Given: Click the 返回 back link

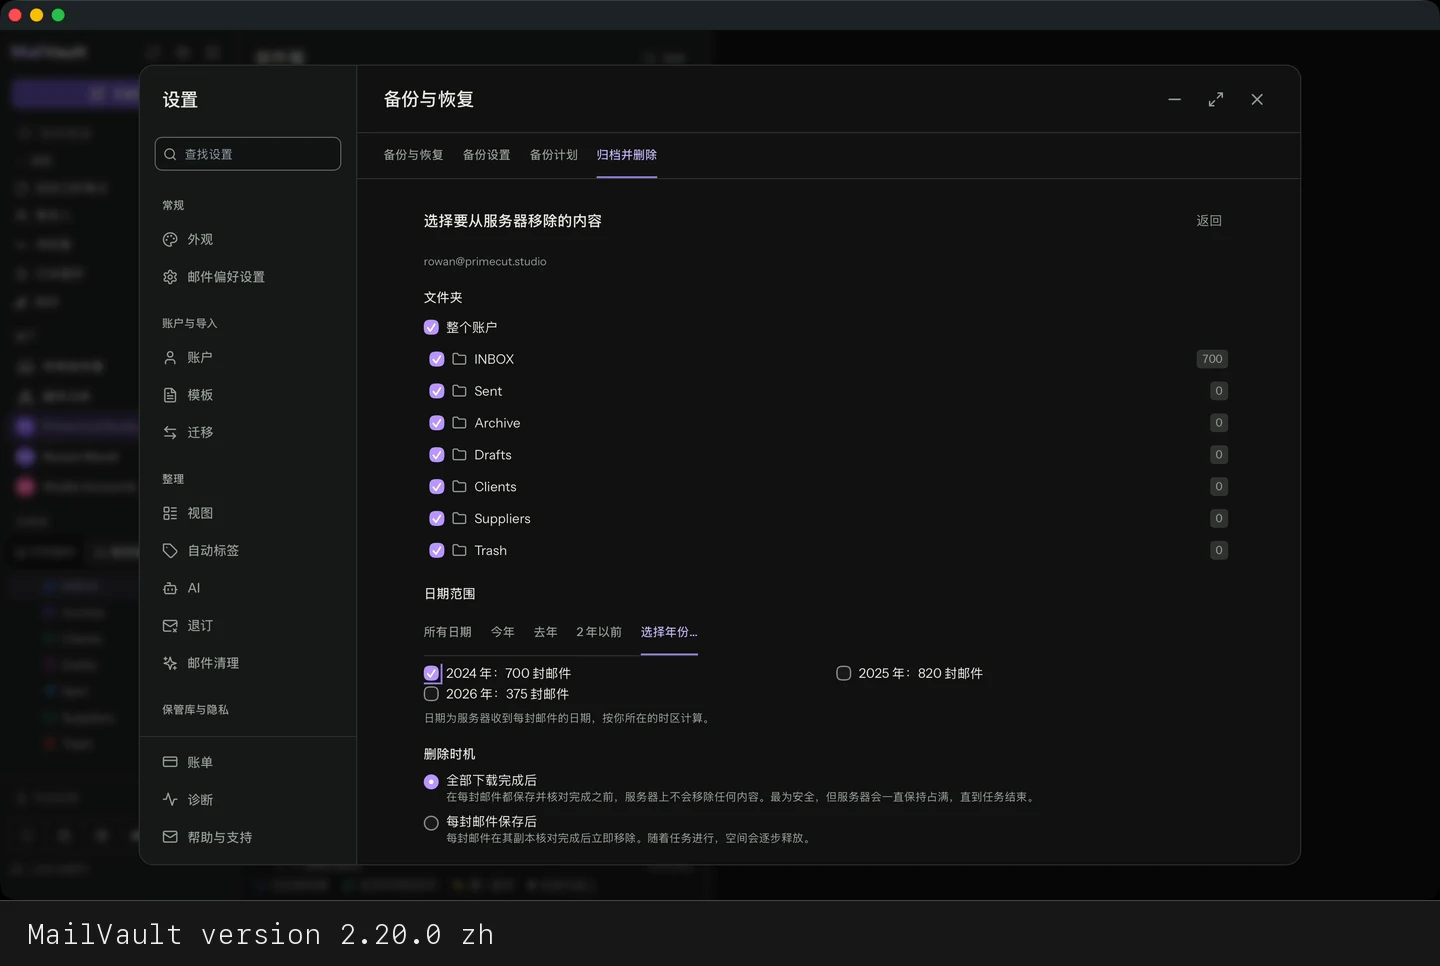Looking at the screenshot, I should coord(1209,221).
